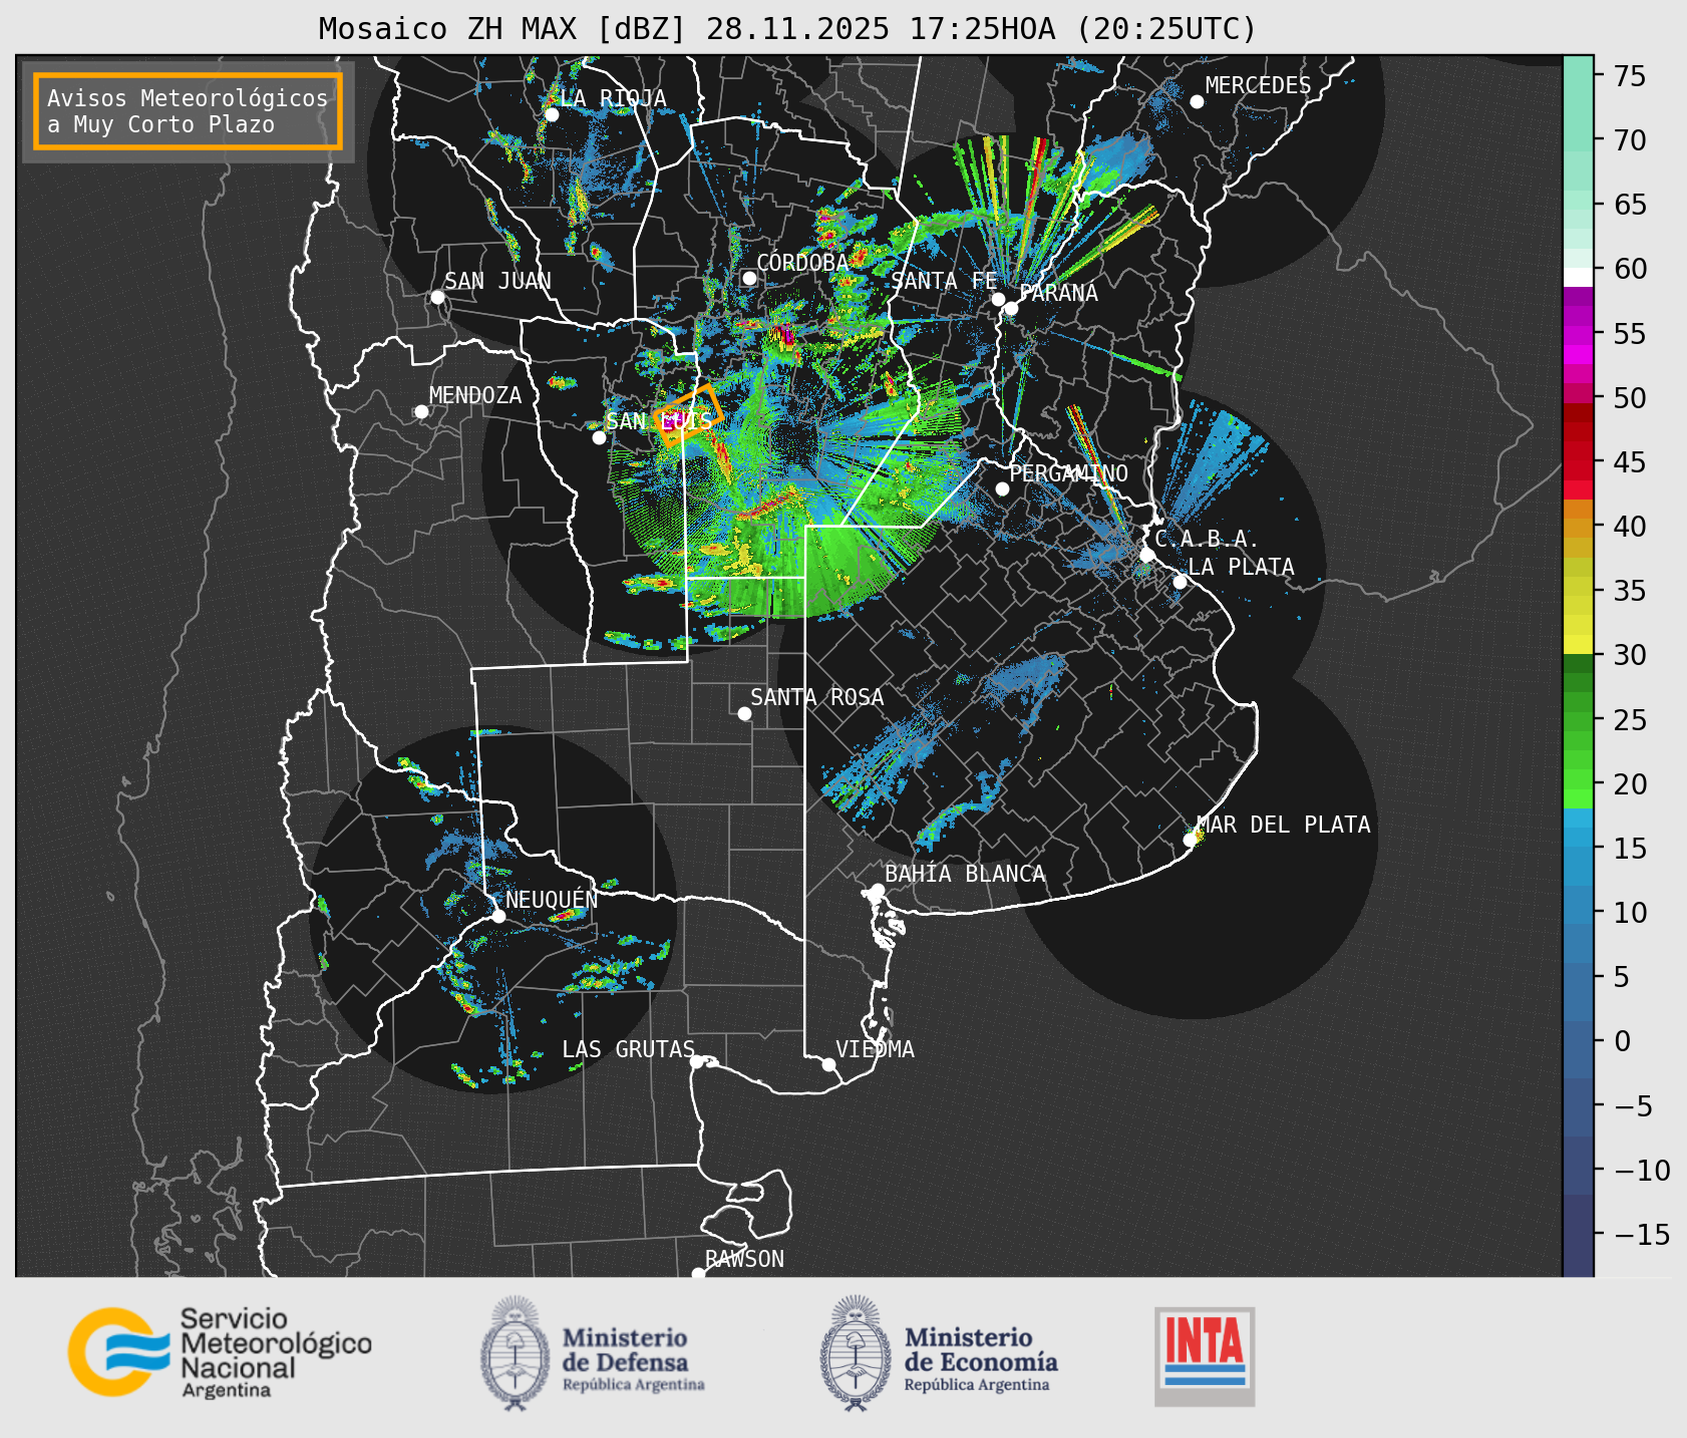
Task: Click the -15 label on the colorbar
Action: click(1641, 1235)
